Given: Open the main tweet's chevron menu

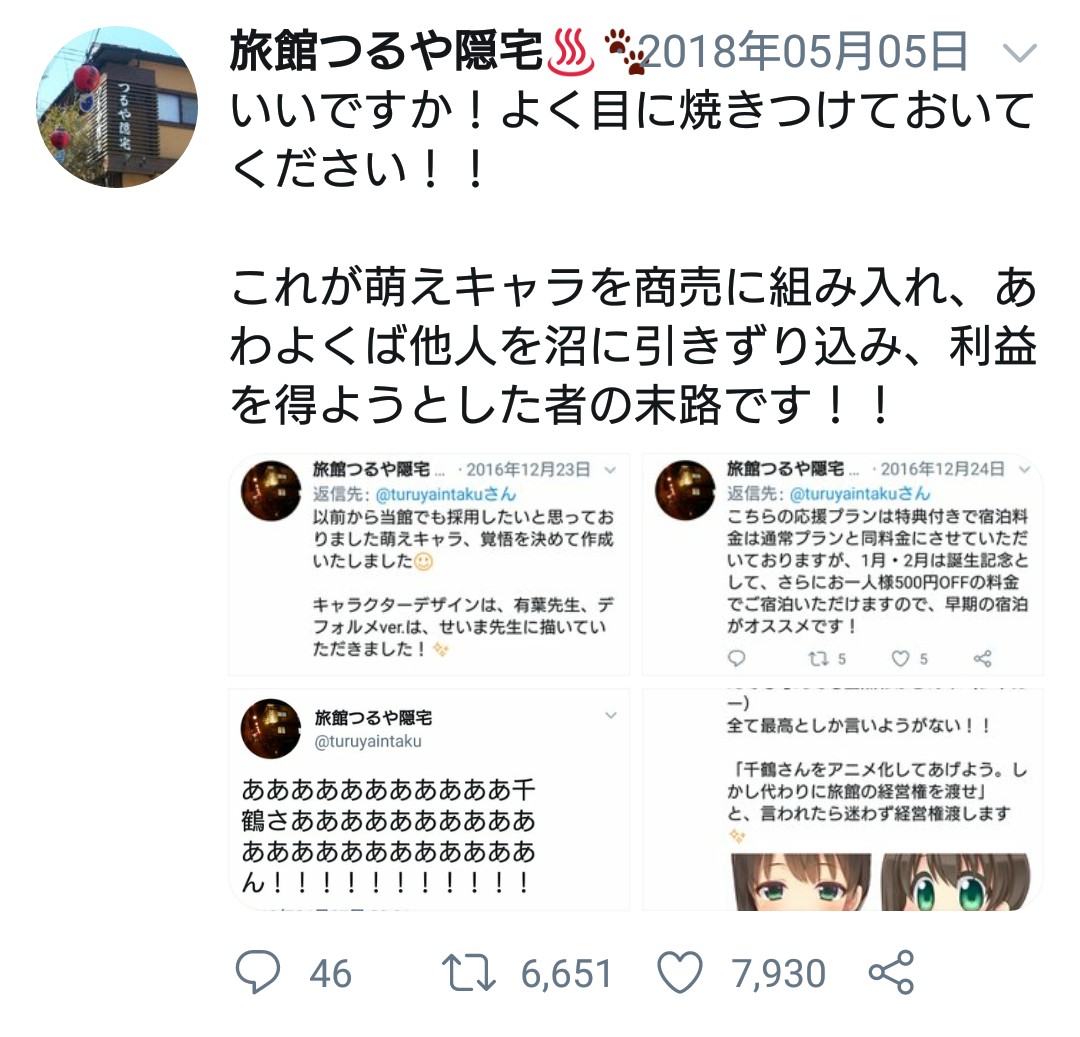Looking at the screenshot, I should 1019,53.
